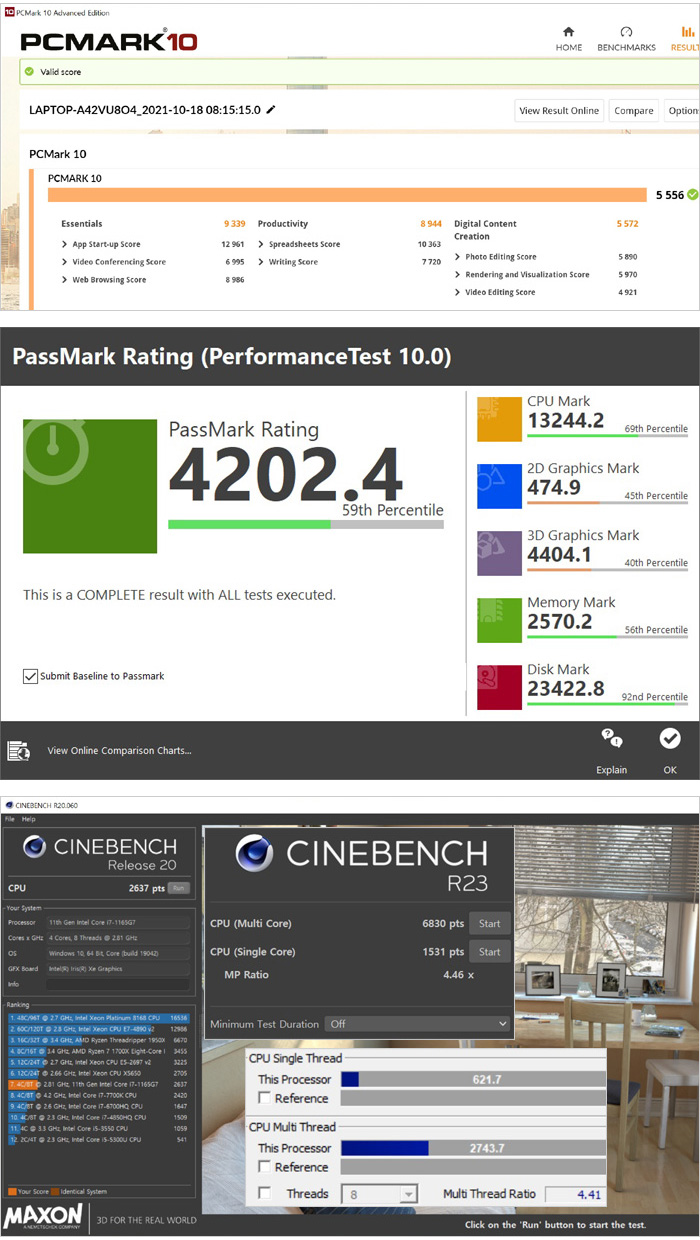Select the PCMark 10 Results tab
Image resolution: width=700 pixels, height=1240 pixels.
pyautogui.click(x=685, y=39)
